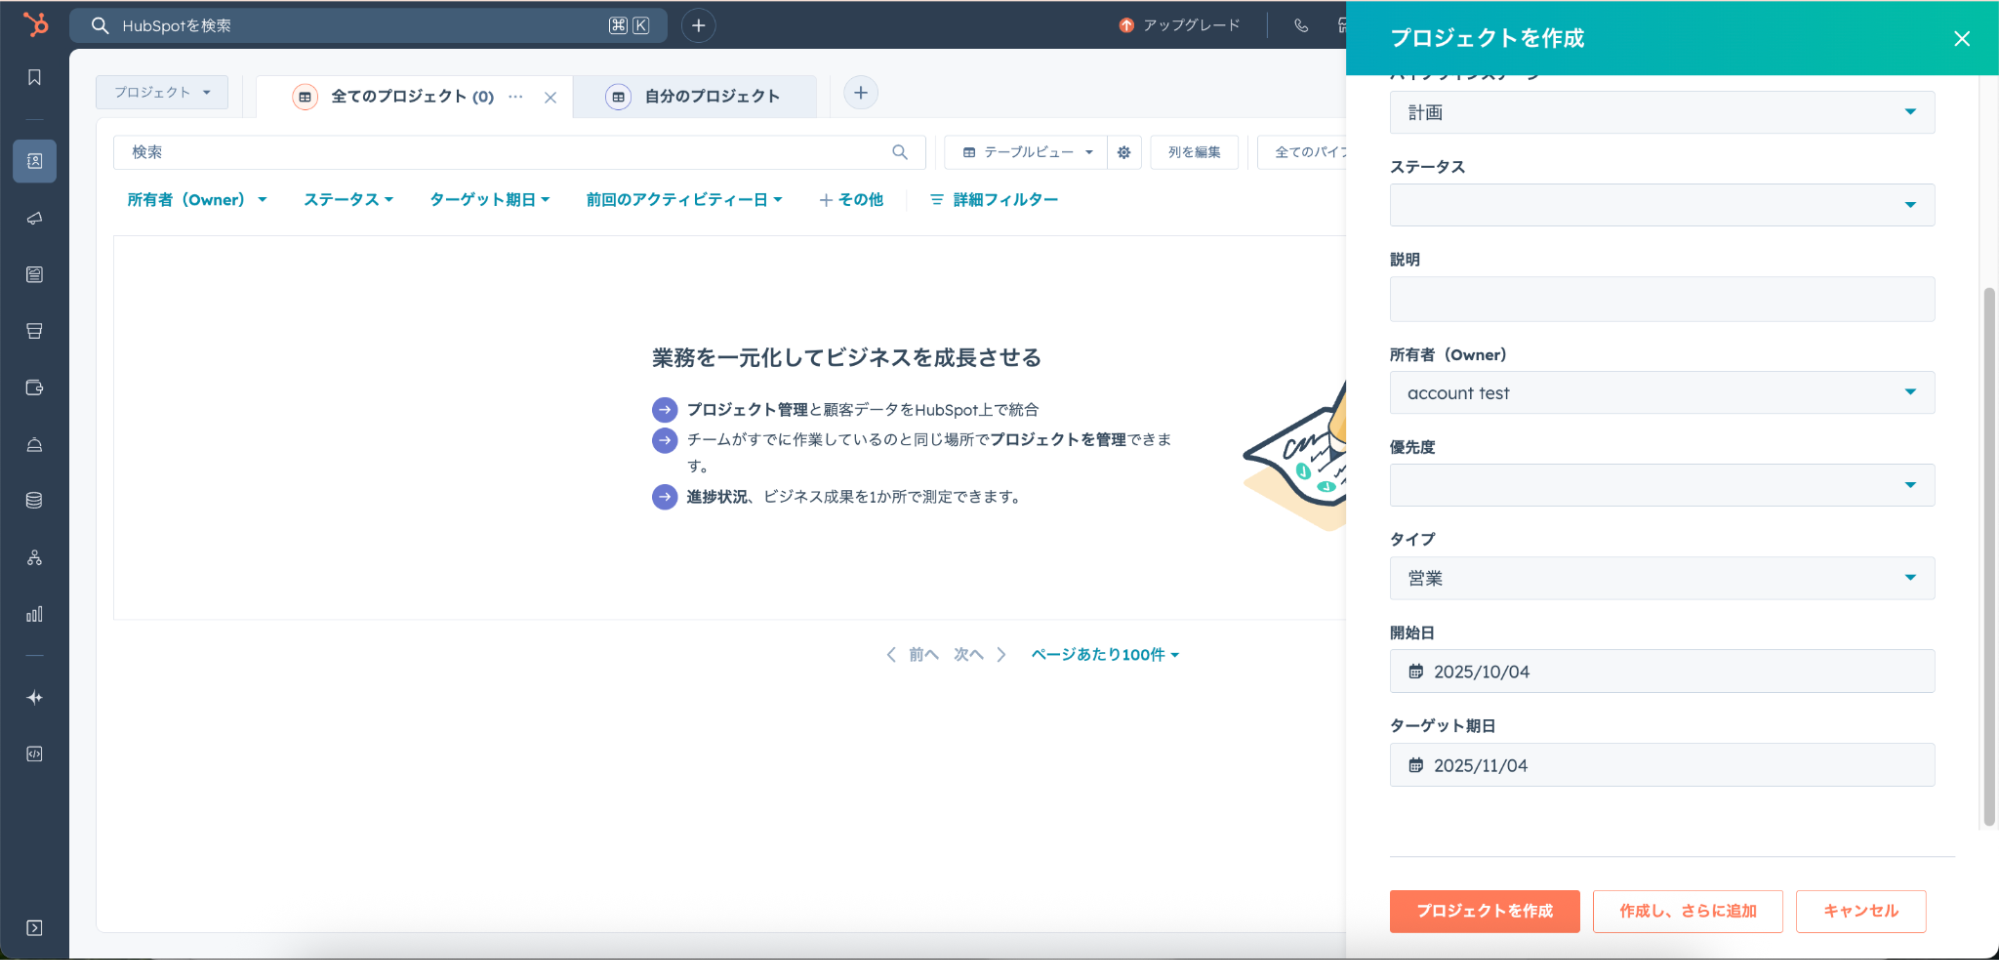
Task: Open the bookmarks icon in sidebar
Action: click(x=34, y=78)
